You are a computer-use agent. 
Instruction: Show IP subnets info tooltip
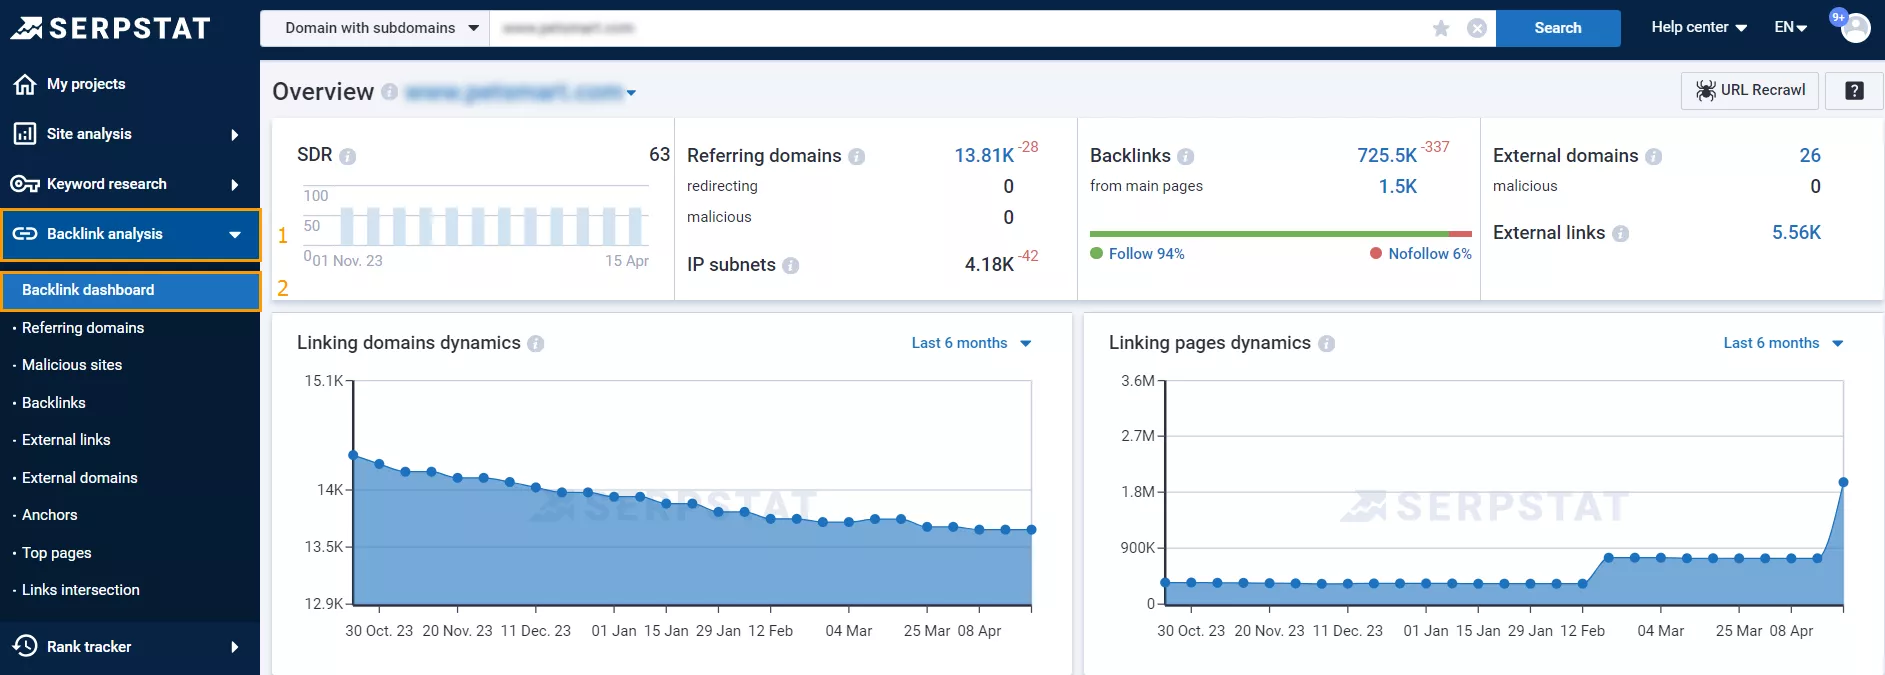(791, 266)
